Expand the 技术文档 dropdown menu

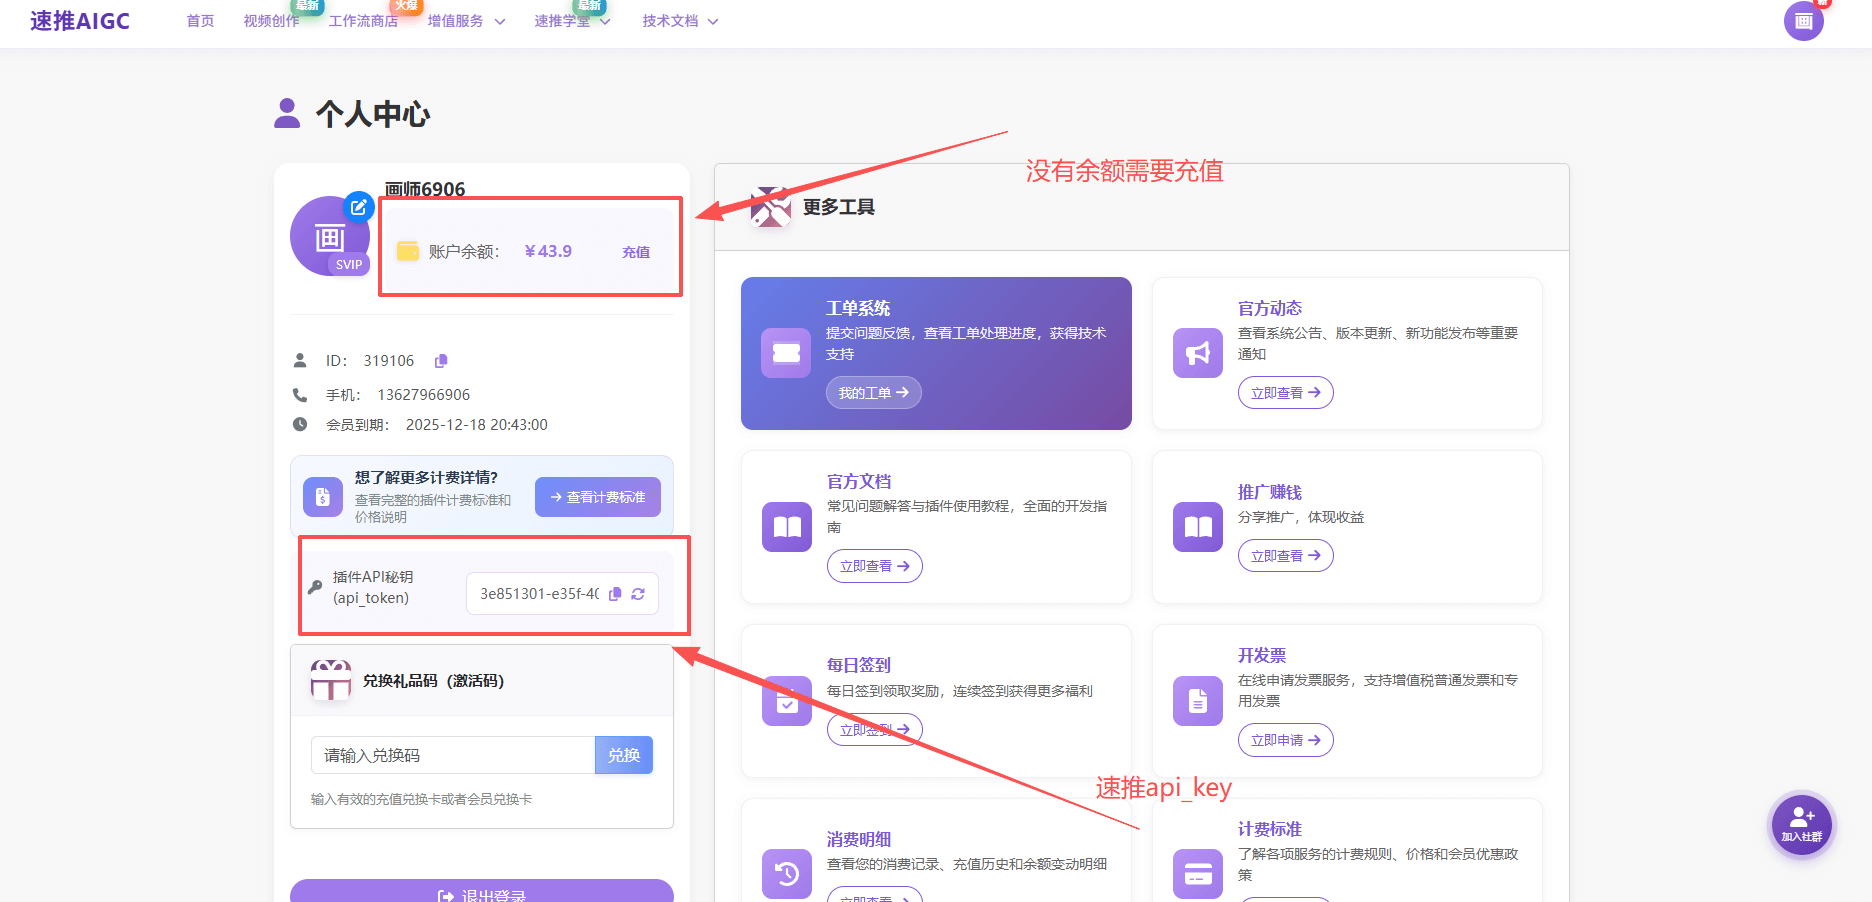tap(680, 21)
